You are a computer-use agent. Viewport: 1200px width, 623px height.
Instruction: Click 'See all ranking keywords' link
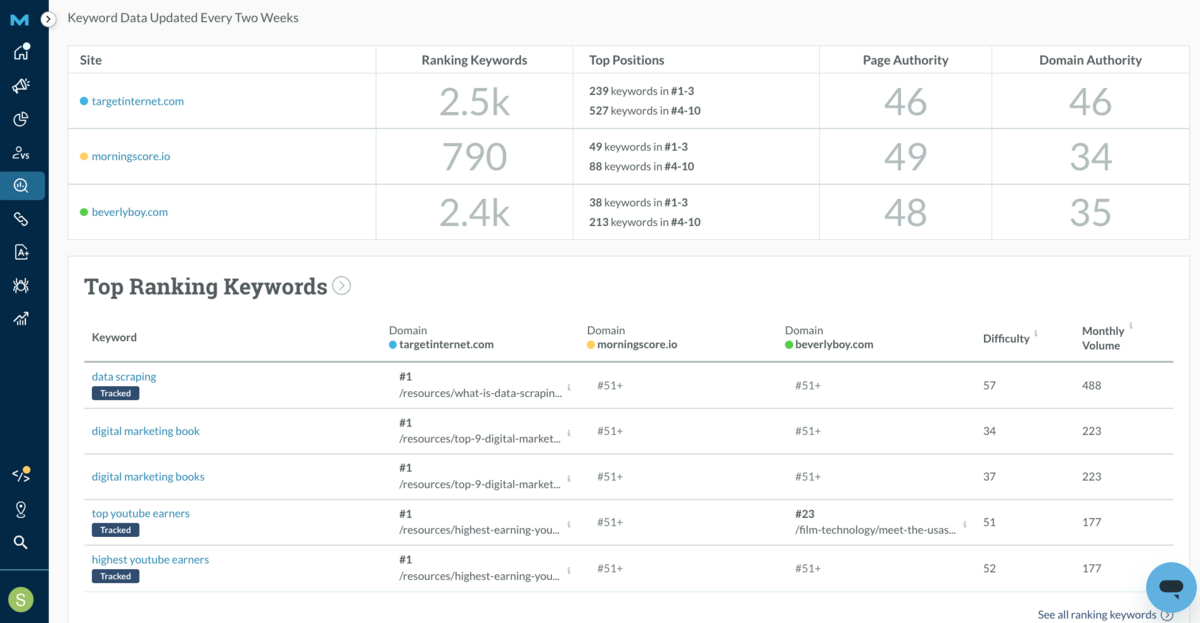point(1097,615)
